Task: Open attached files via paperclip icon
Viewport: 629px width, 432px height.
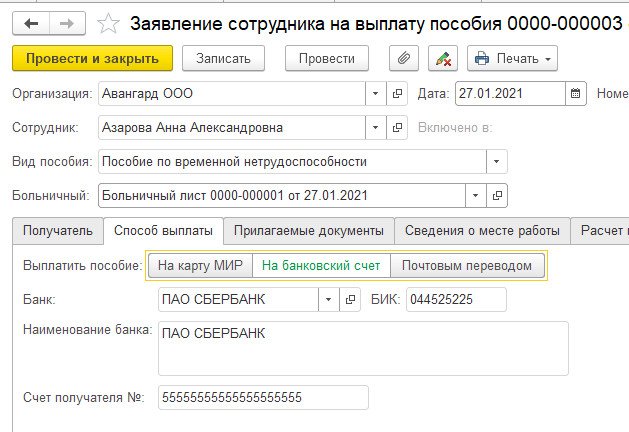Action: pos(404,59)
